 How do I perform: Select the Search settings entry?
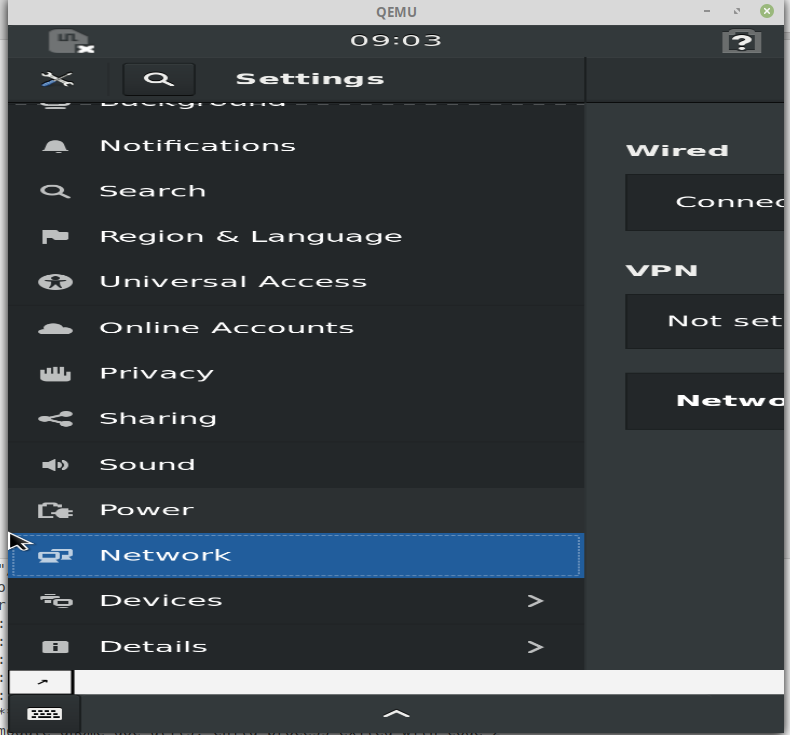pos(296,191)
